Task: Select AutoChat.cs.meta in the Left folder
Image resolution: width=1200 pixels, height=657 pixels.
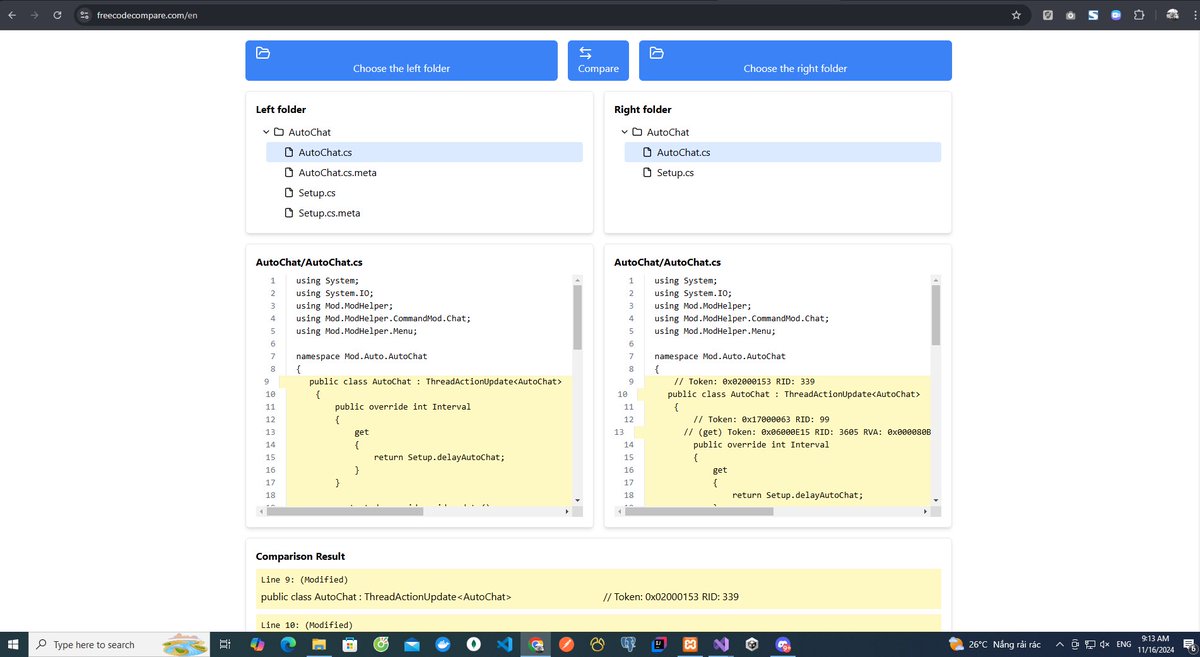Action: pos(424,173)
